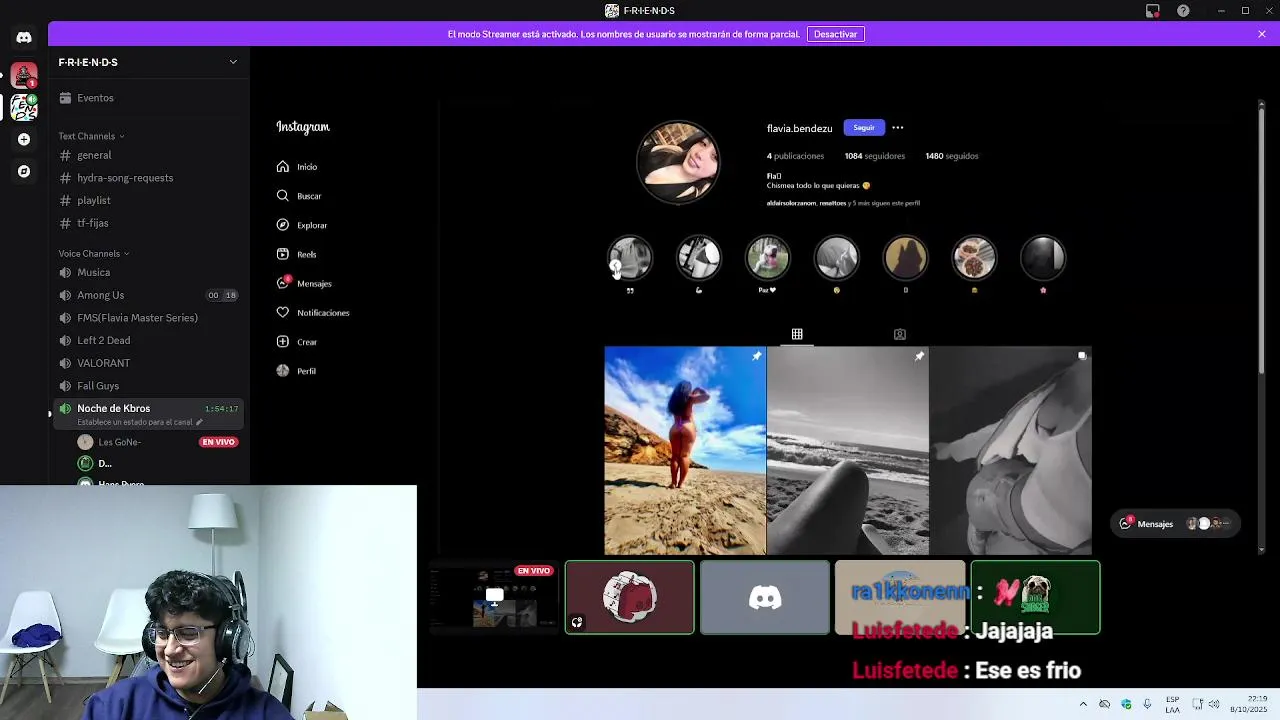Viewport: 1280px width, 720px height.
Task: Open the discover servers compass icon
Action: point(24,171)
